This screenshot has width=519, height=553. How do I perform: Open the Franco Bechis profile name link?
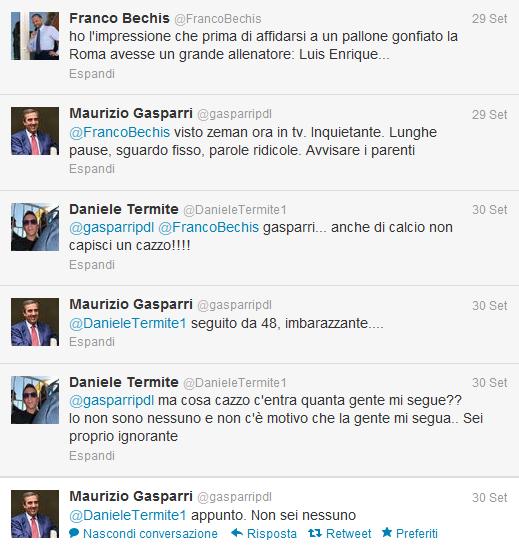click(x=120, y=18)
